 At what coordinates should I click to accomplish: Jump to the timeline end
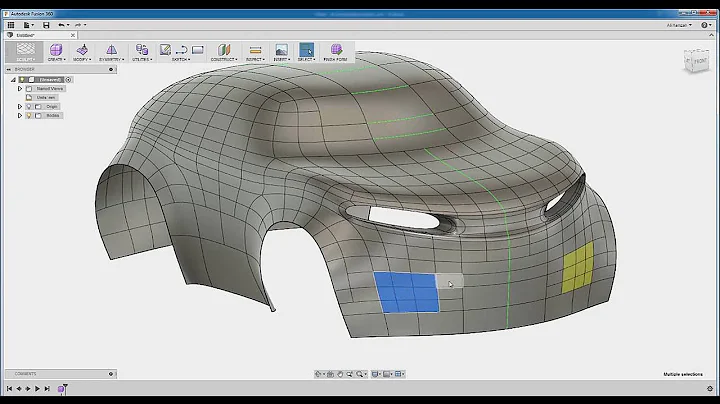[47, 389]
